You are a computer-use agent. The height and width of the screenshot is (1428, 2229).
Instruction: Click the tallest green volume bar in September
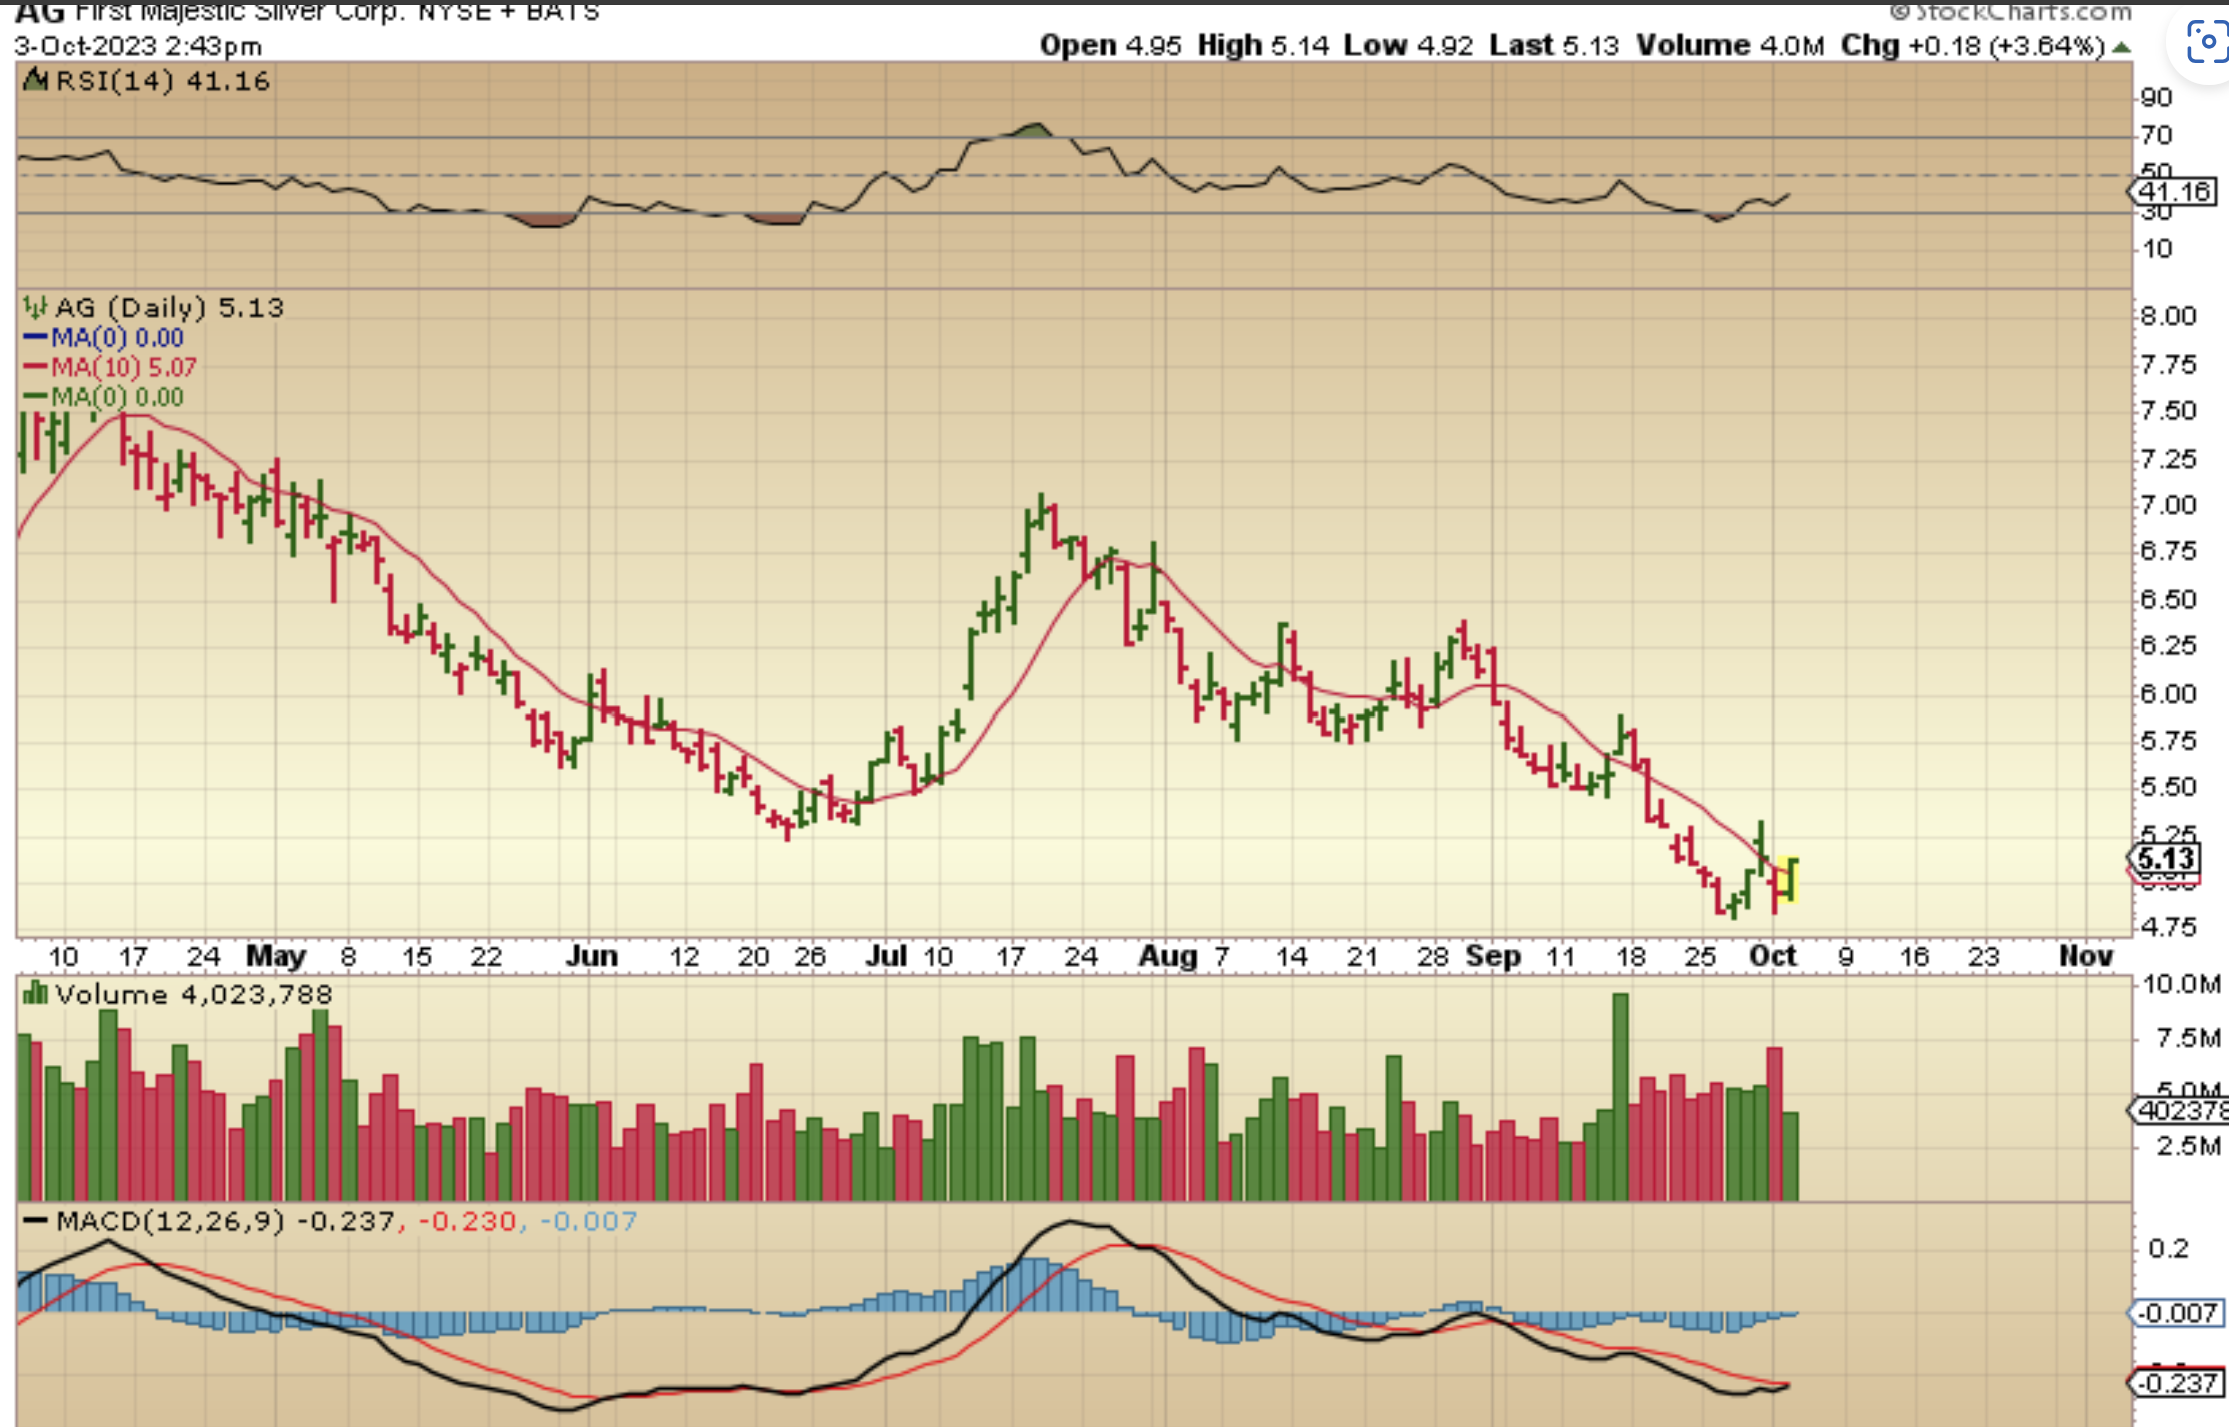coord(1620,1095)
